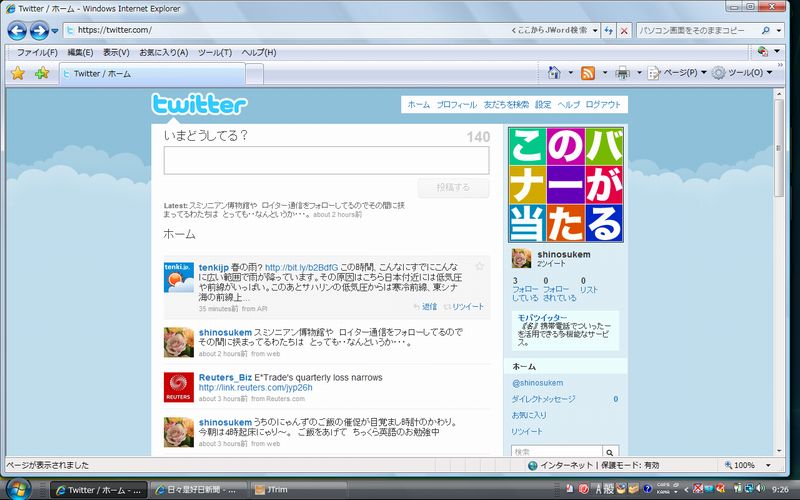The height and width of the screenshot is (500, 800).
Task: Open the tenkijp username link
Action: [214, 267]
